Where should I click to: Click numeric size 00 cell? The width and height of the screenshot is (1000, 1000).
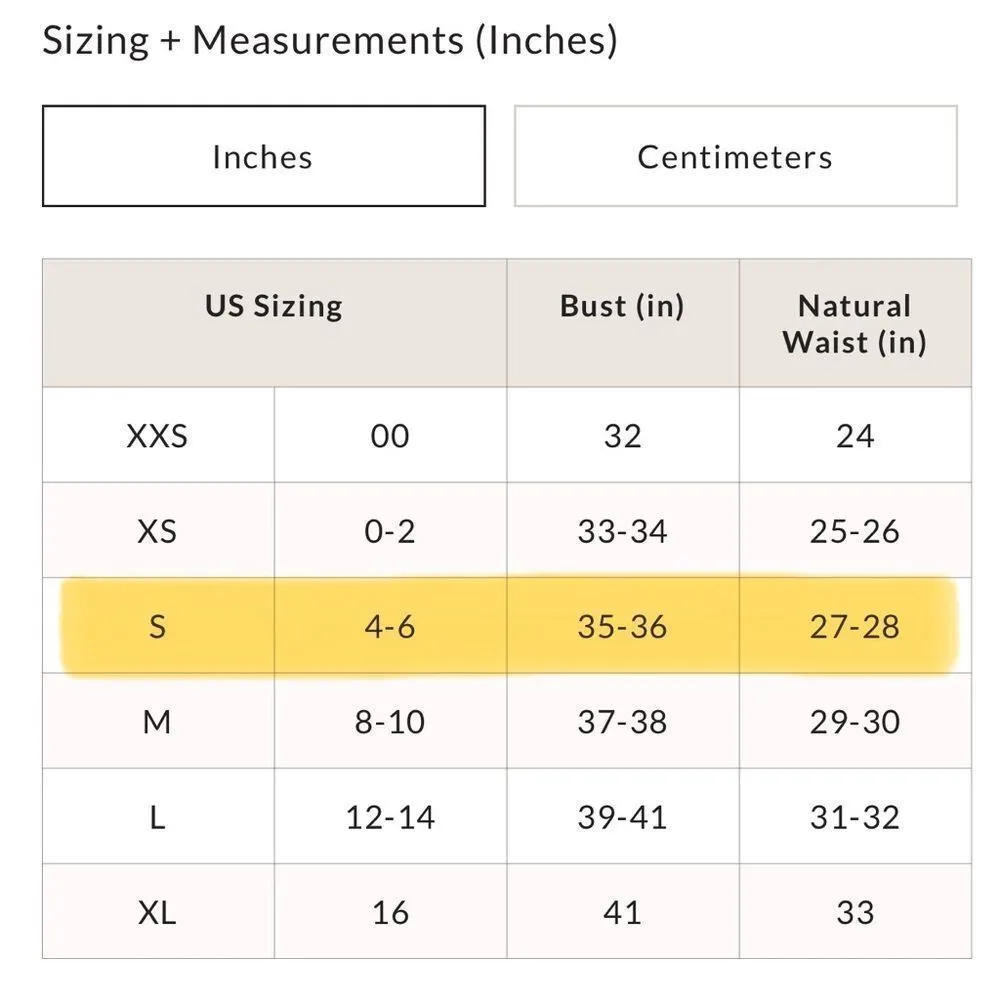tap(390, 436)
